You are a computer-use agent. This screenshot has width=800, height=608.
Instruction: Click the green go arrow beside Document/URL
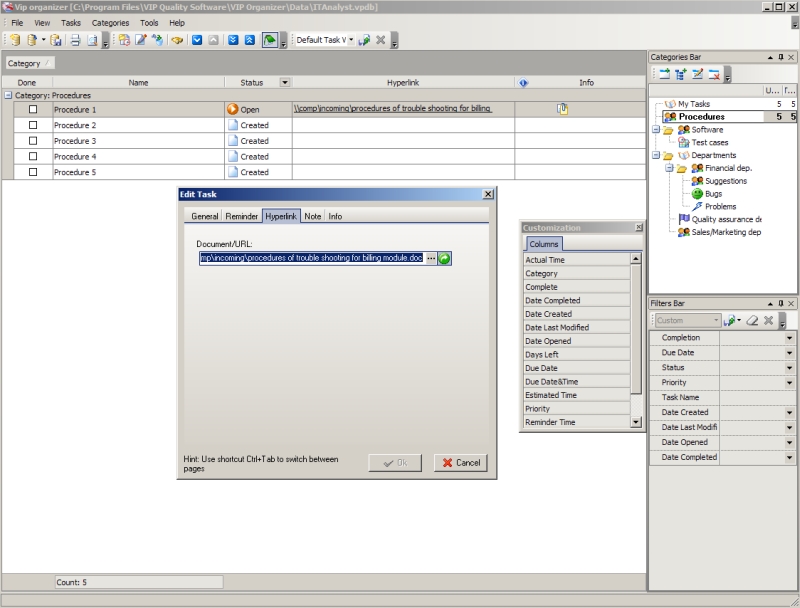click(x=445, y=258)
